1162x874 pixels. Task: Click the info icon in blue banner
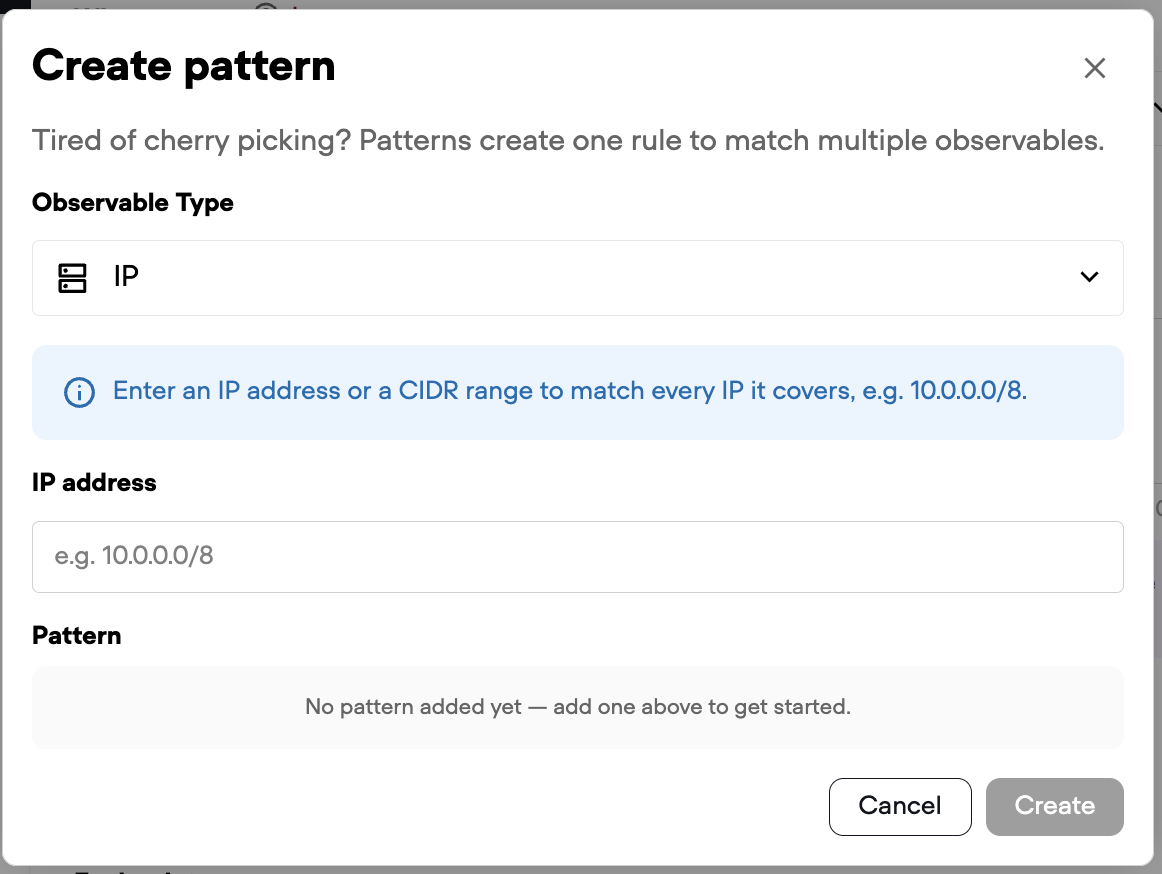(79, 392)
